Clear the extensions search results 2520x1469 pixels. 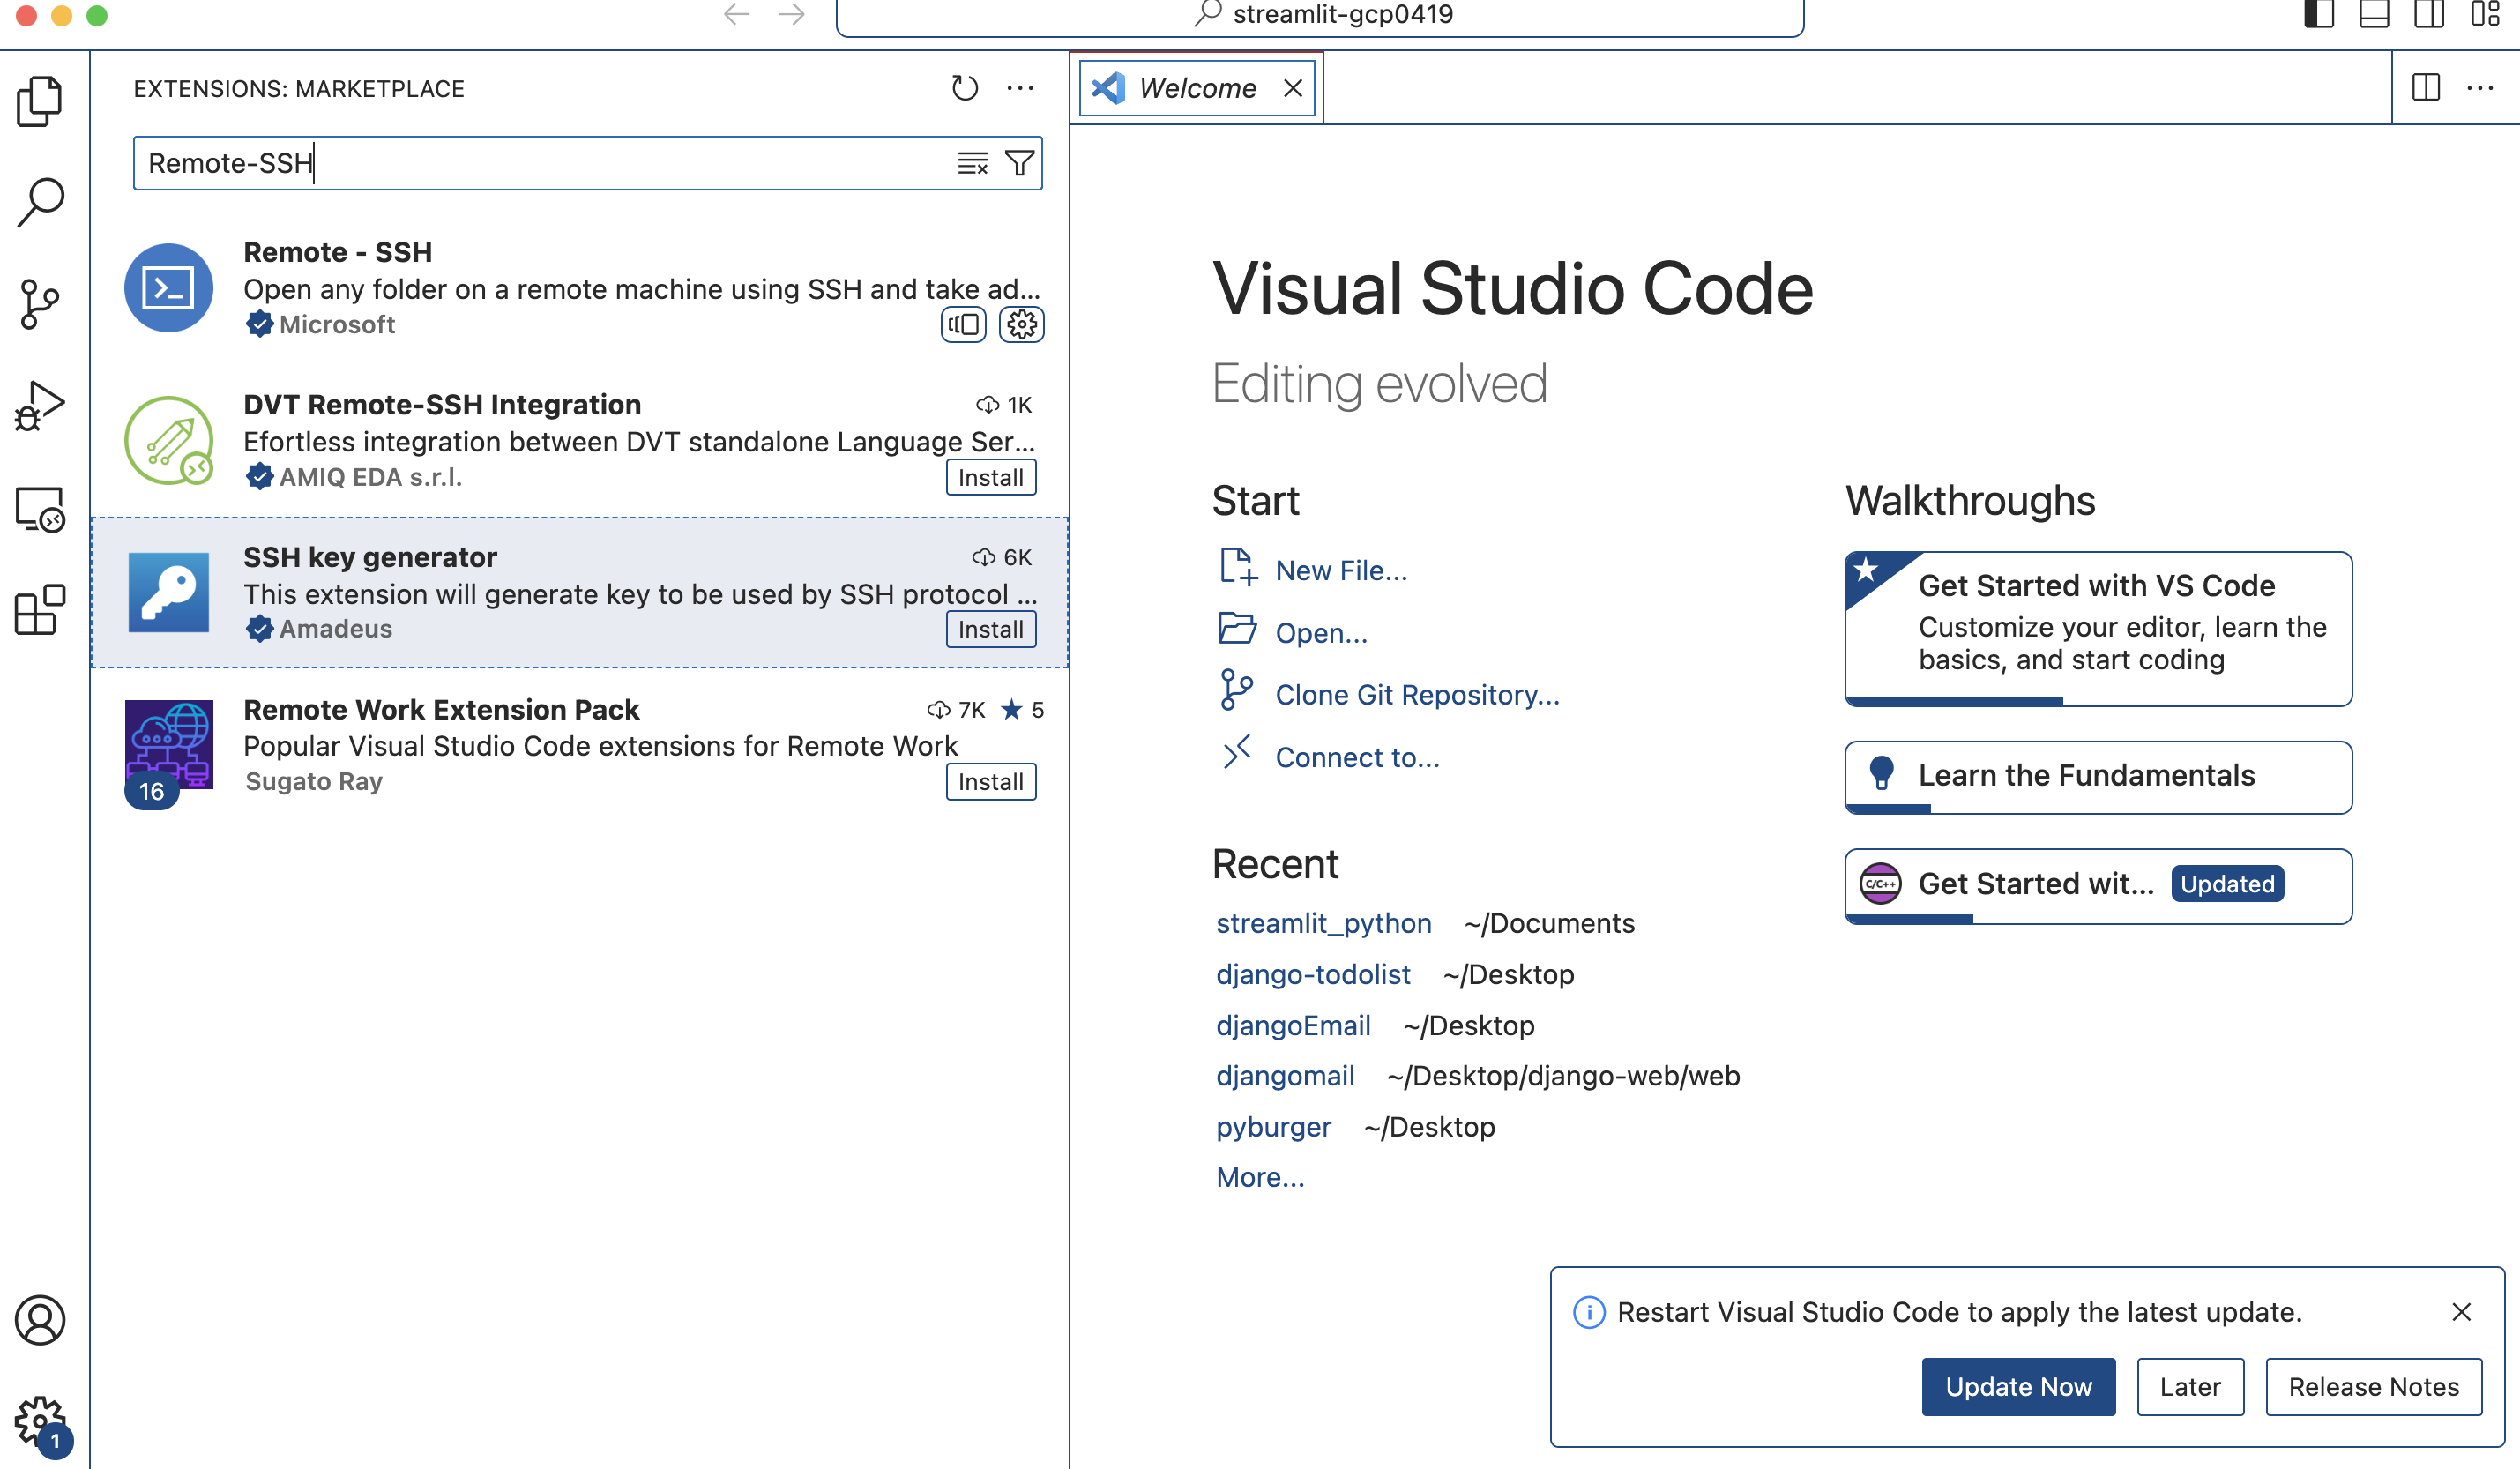tap(972, 163)
